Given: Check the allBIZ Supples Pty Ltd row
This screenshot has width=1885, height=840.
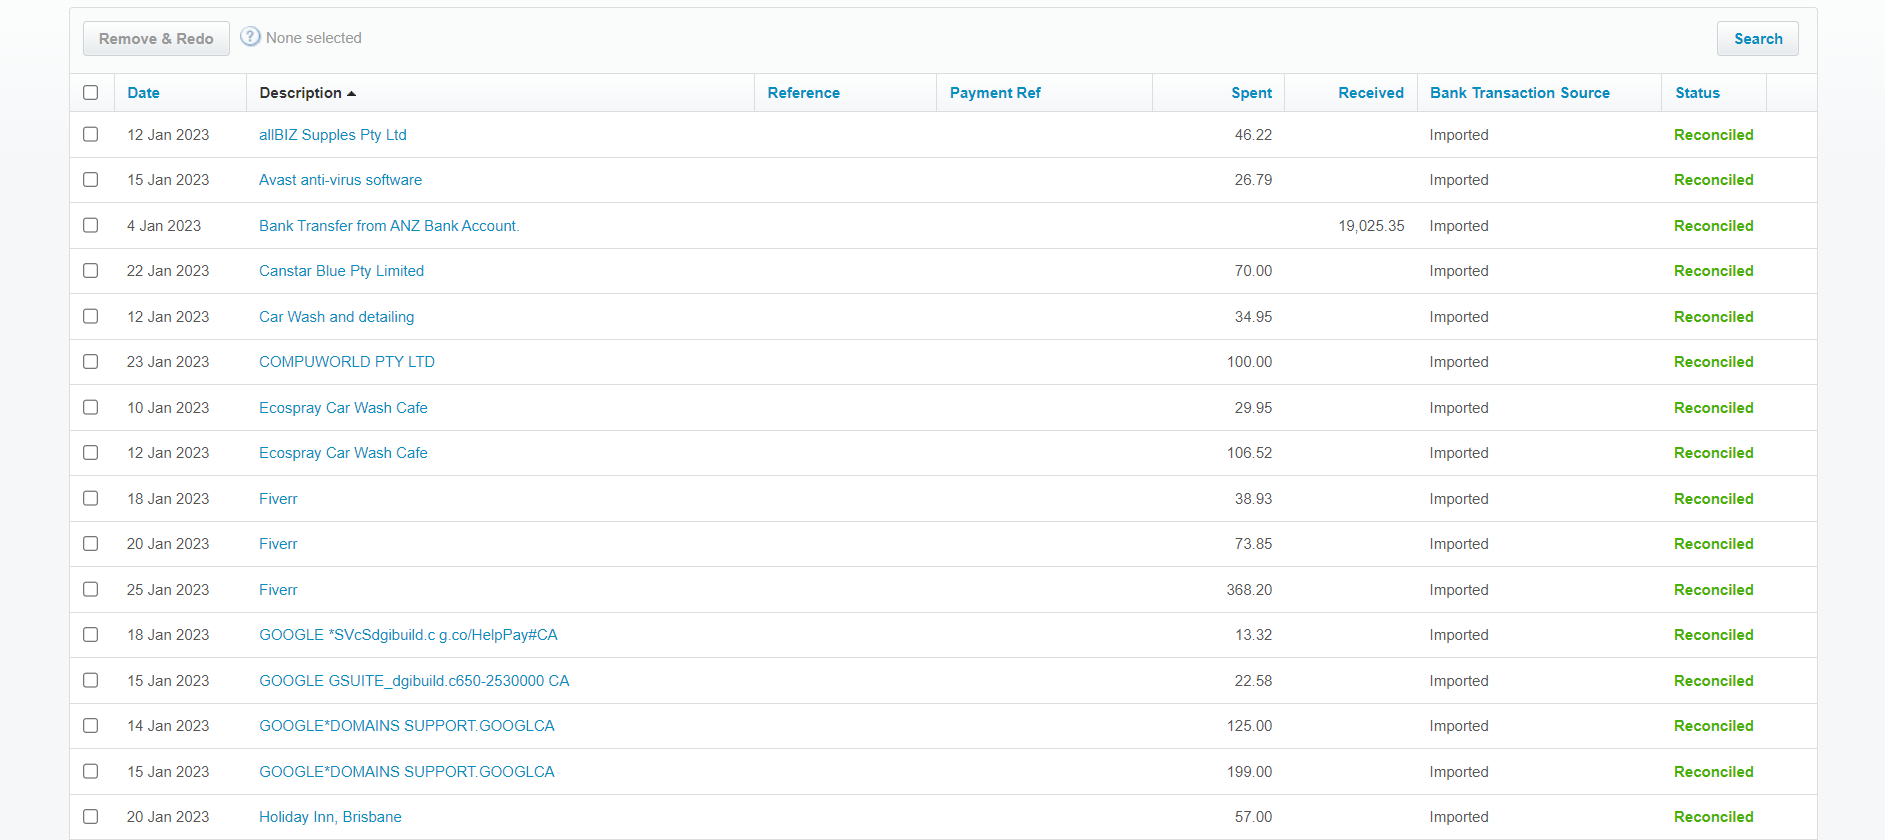Looking at the screenshot, I should (91, 134).
